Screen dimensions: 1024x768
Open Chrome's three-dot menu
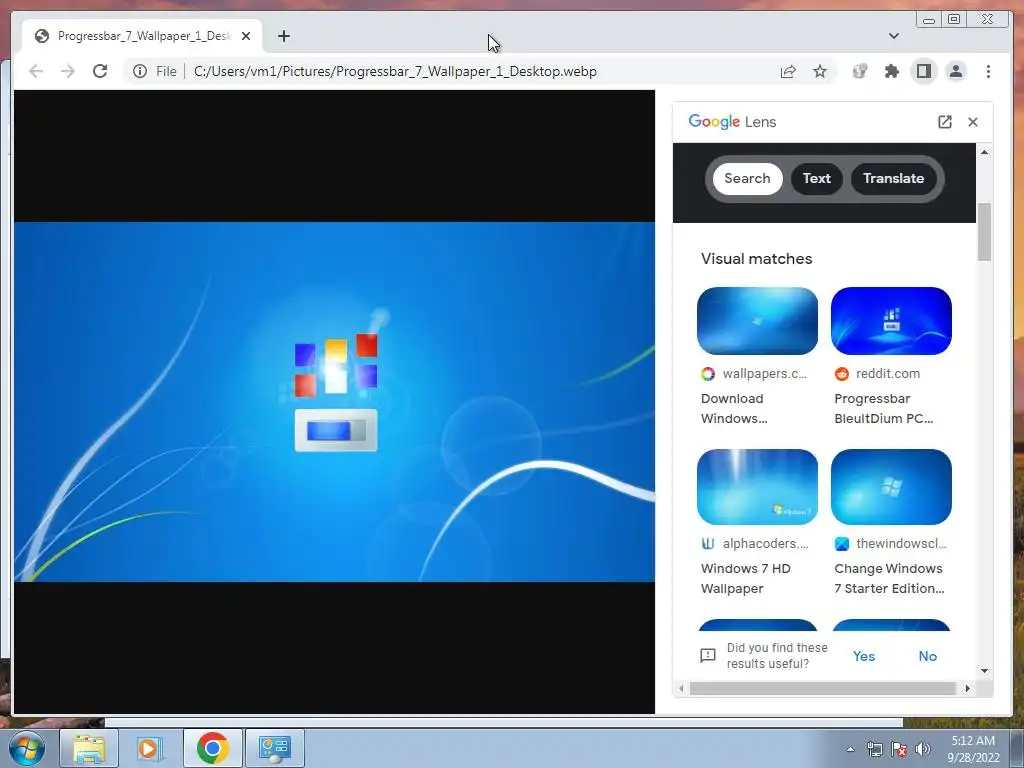click(988, 71)
